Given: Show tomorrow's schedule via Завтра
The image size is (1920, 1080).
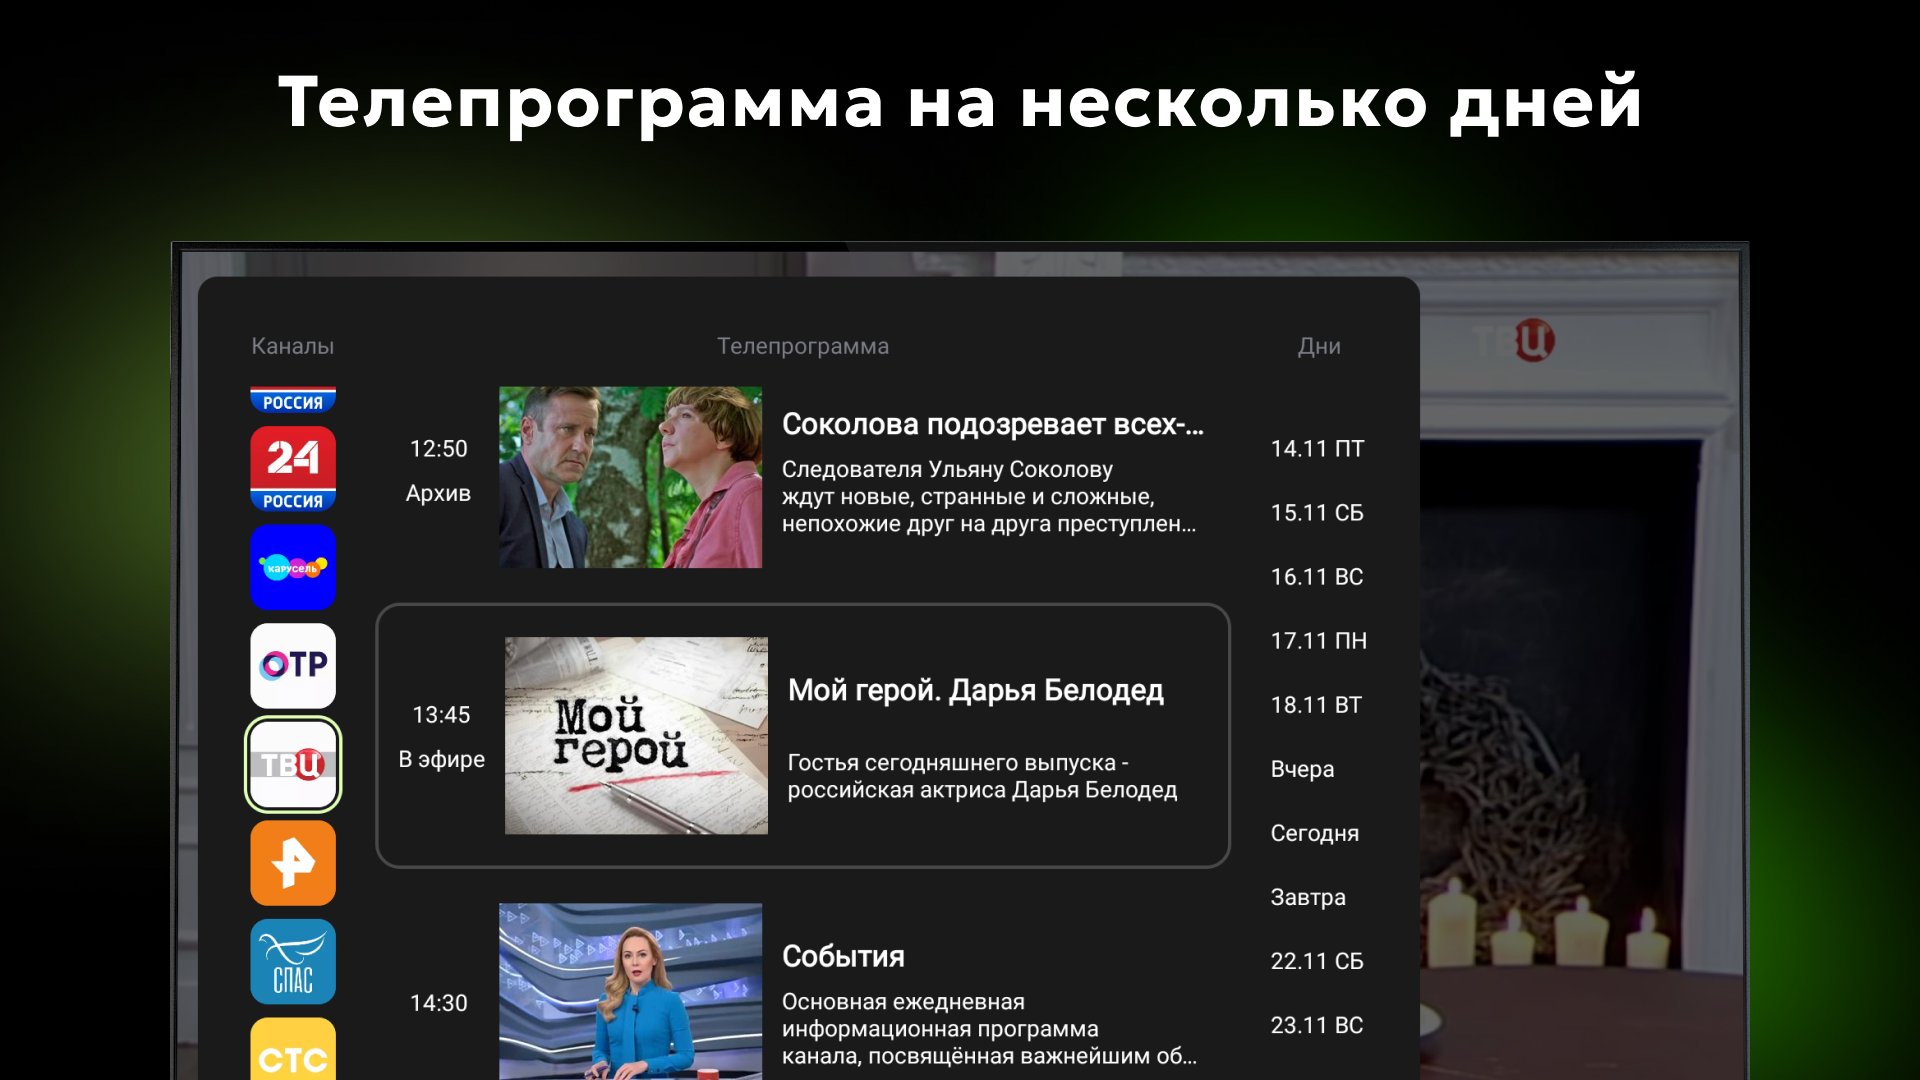Looking at the screenshot, I should coord(1307,897).
